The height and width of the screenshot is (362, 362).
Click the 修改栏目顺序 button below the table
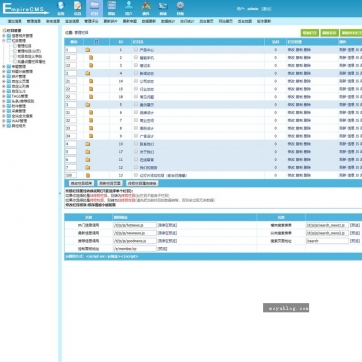tap(81, 183)
